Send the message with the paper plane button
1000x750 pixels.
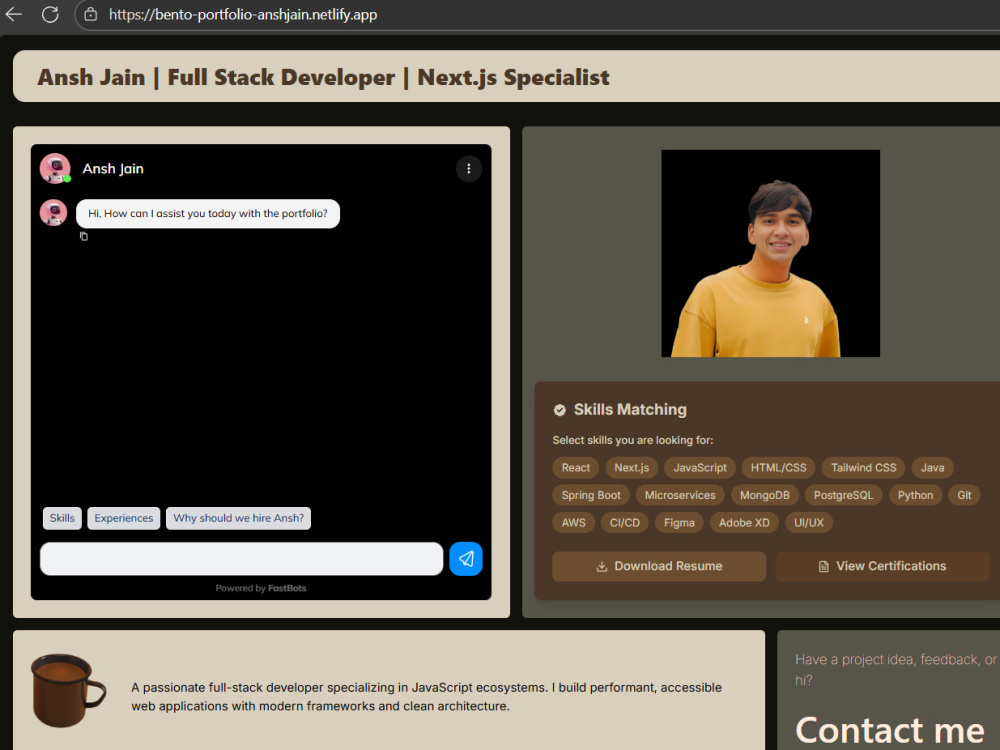pos(466,559)
